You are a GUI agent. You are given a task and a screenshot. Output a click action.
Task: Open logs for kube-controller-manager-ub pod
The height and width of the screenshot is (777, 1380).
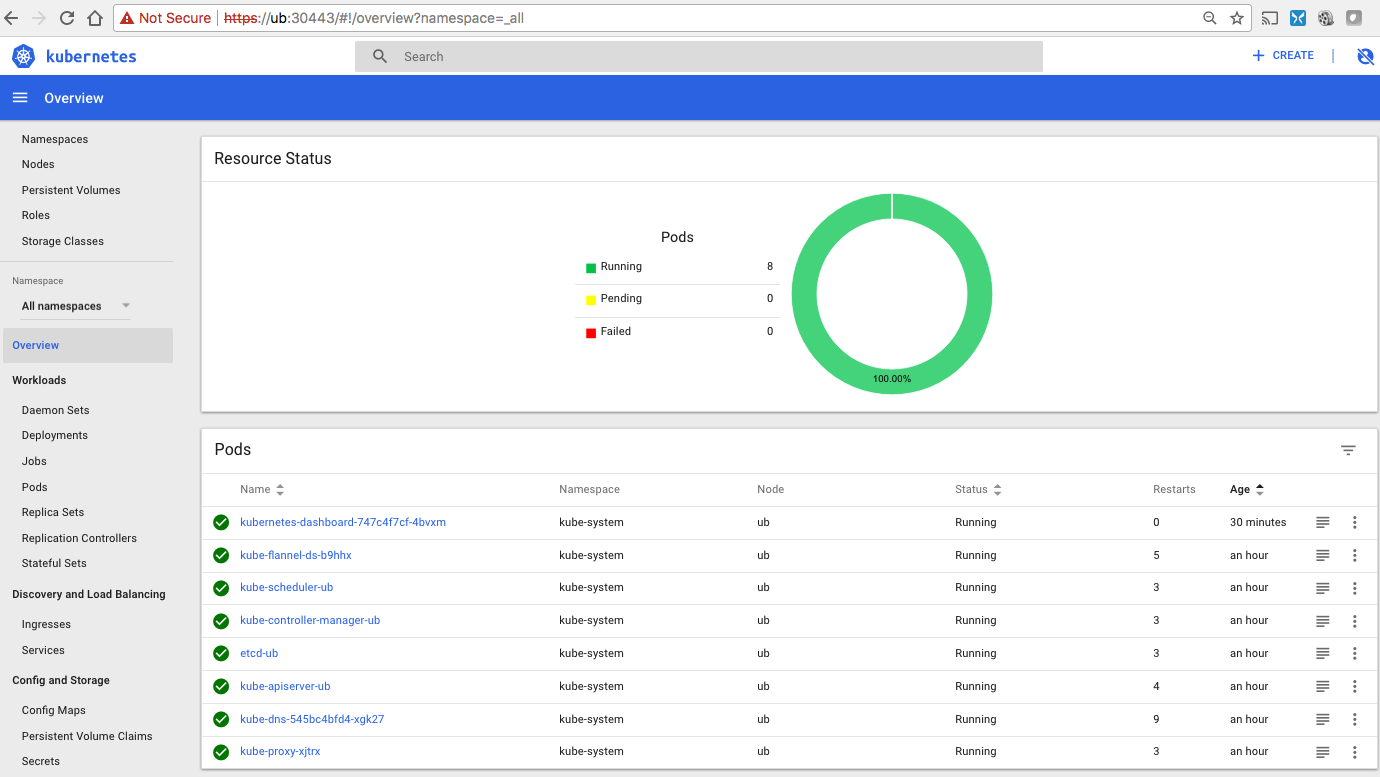point(1322,621)
